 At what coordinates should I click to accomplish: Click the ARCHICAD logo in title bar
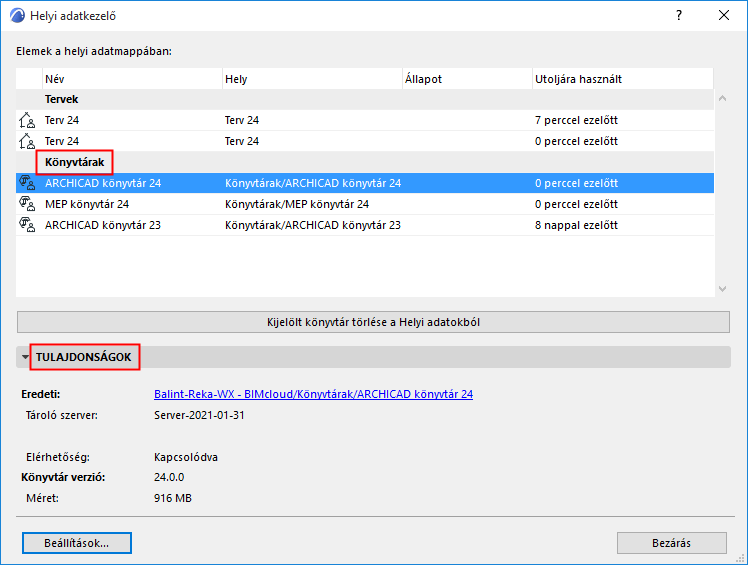(17, 16)
